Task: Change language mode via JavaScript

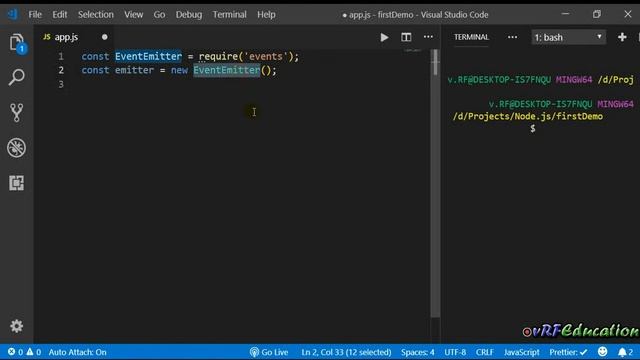Action: click(x=522, y=352)
